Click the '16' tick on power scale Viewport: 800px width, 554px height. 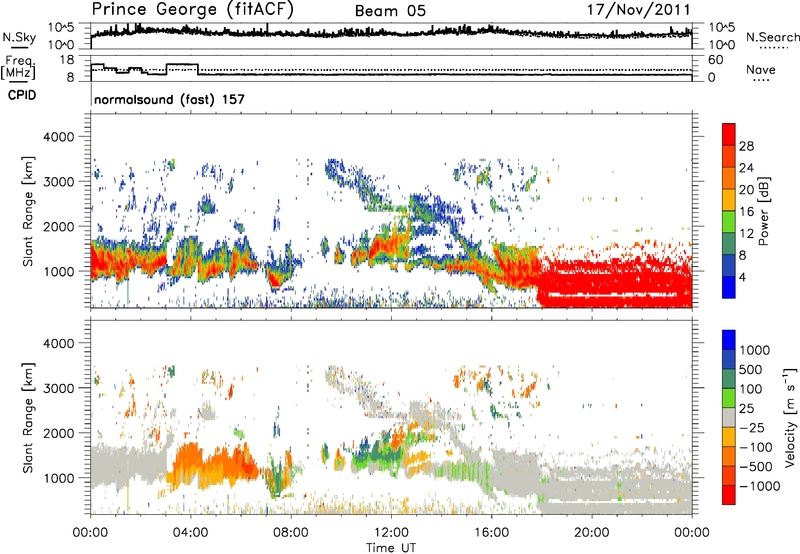(746, 212)
